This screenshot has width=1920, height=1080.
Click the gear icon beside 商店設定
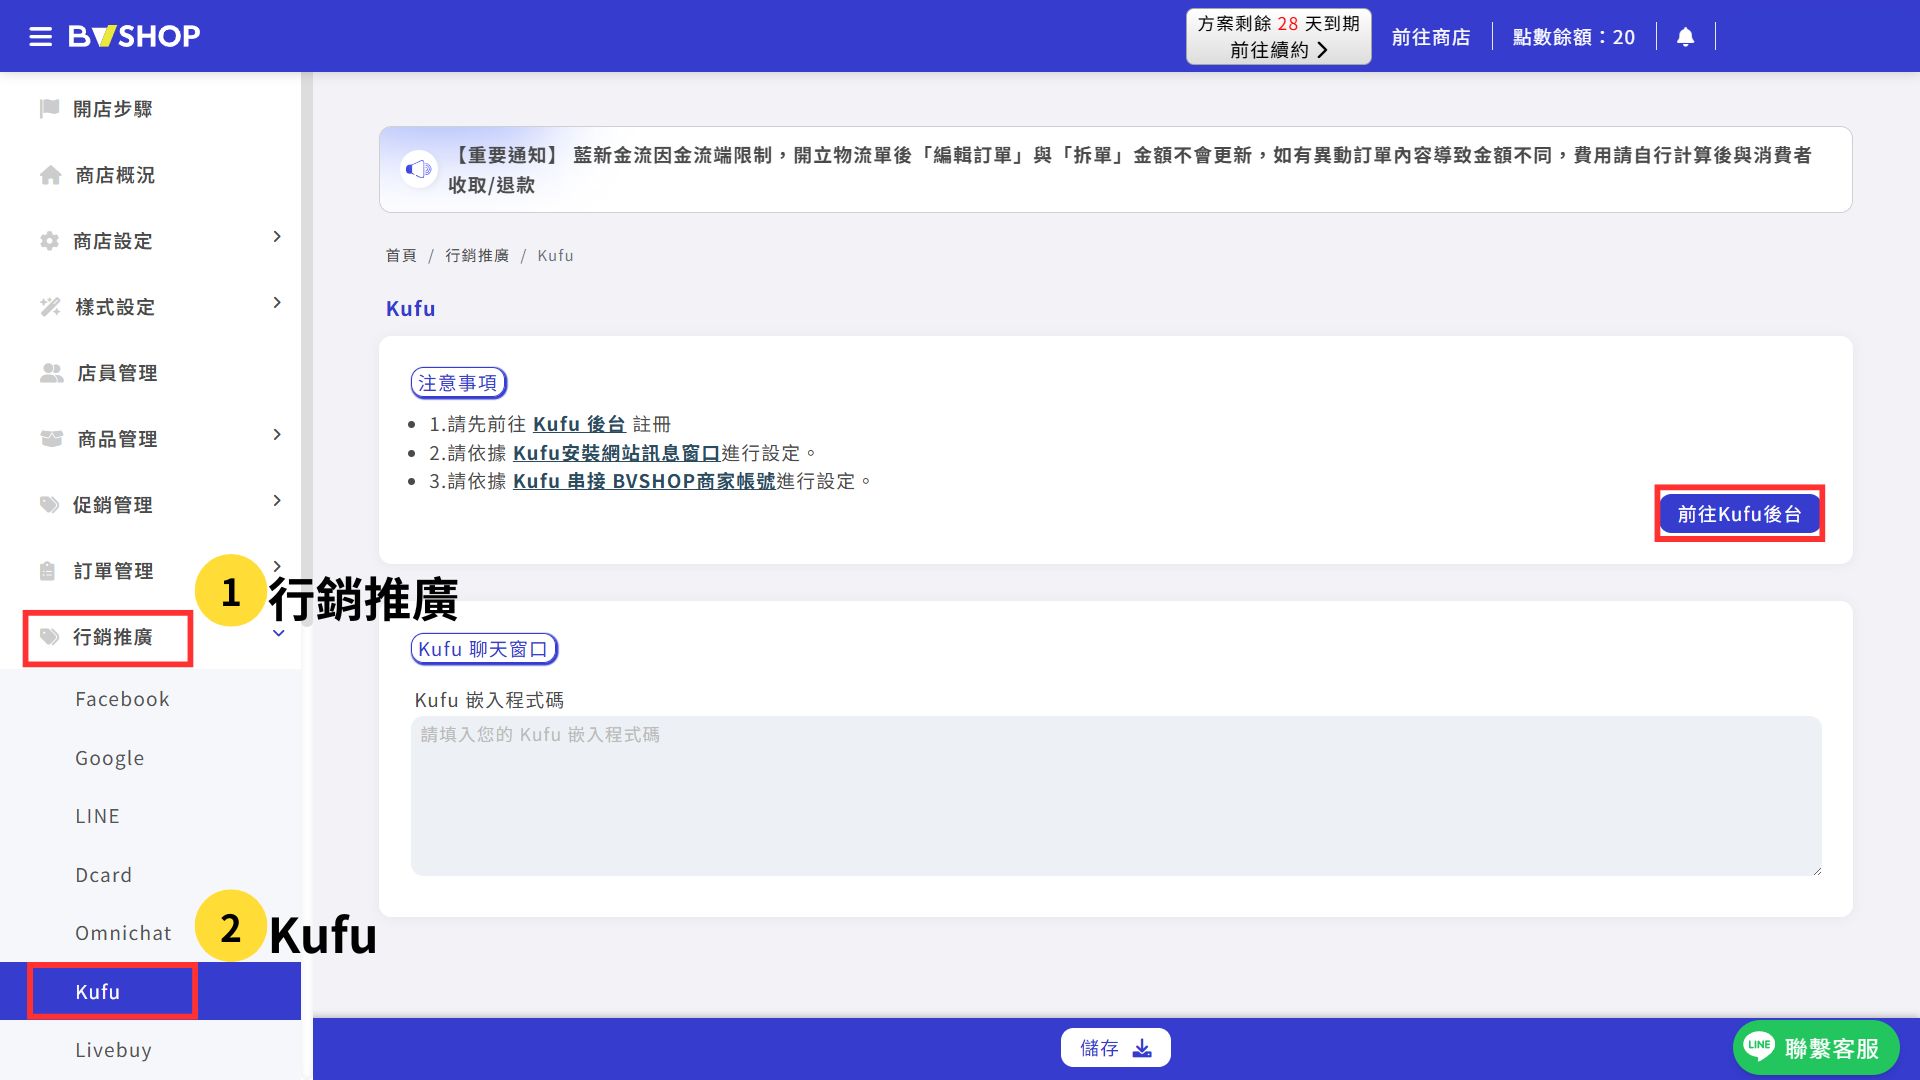point(49,241)
